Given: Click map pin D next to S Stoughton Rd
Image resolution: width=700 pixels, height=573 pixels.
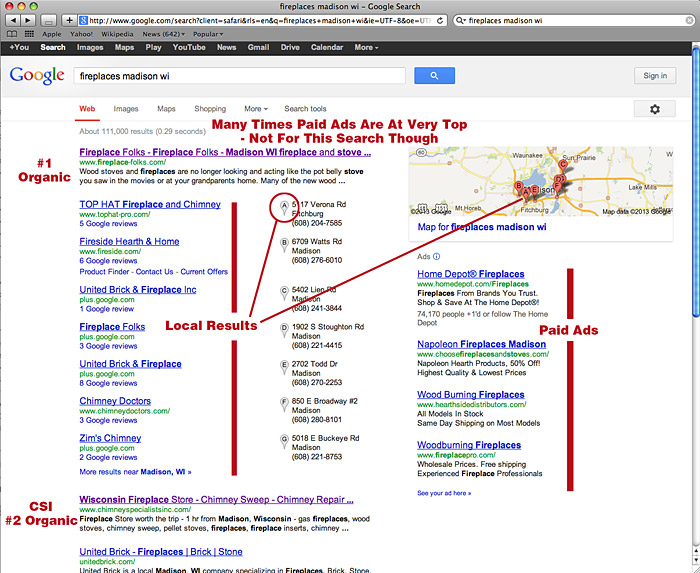Looking at the screenshot, I should point(284,330).
